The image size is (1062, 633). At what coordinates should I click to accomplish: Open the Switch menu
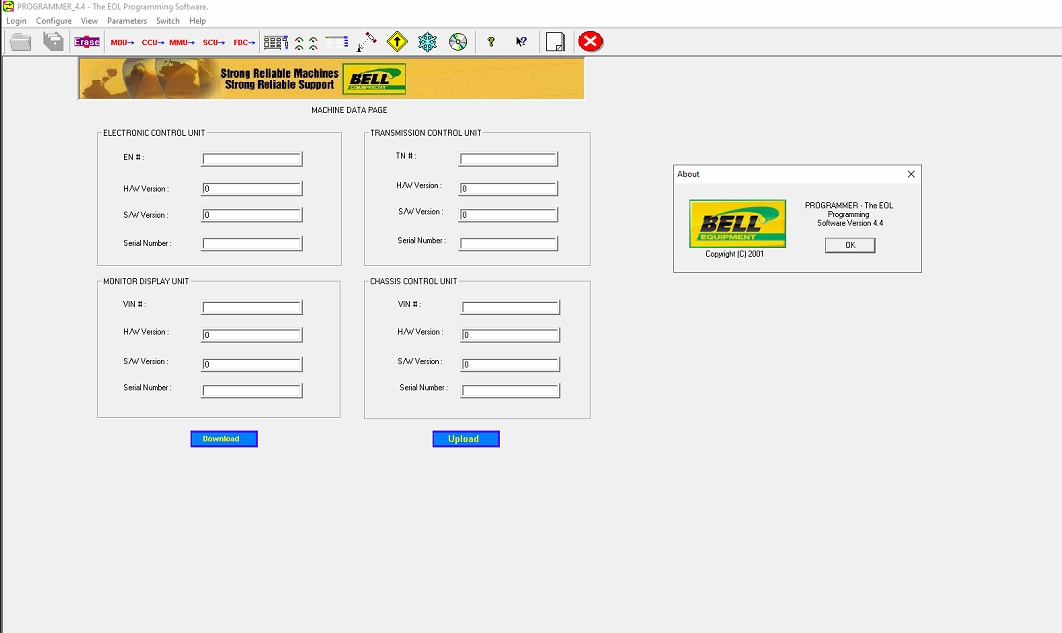click(x=167, y=20)
